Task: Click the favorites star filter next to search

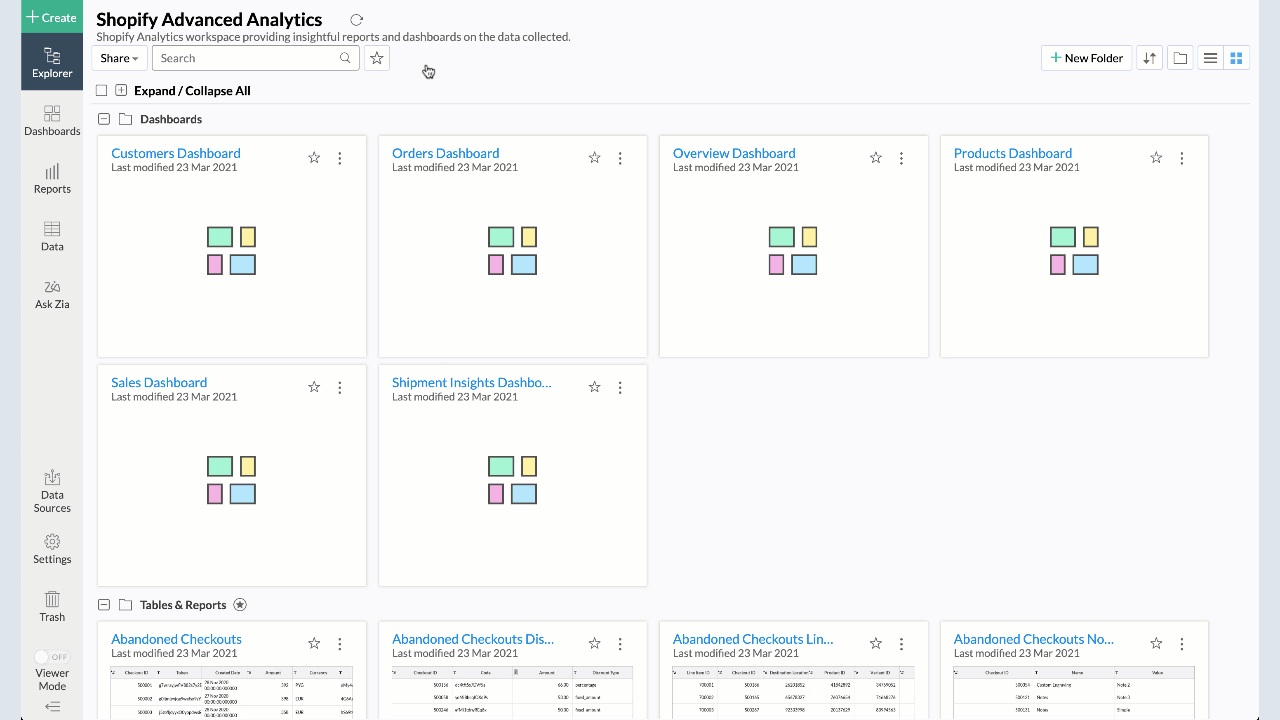Action: [377, 58]
